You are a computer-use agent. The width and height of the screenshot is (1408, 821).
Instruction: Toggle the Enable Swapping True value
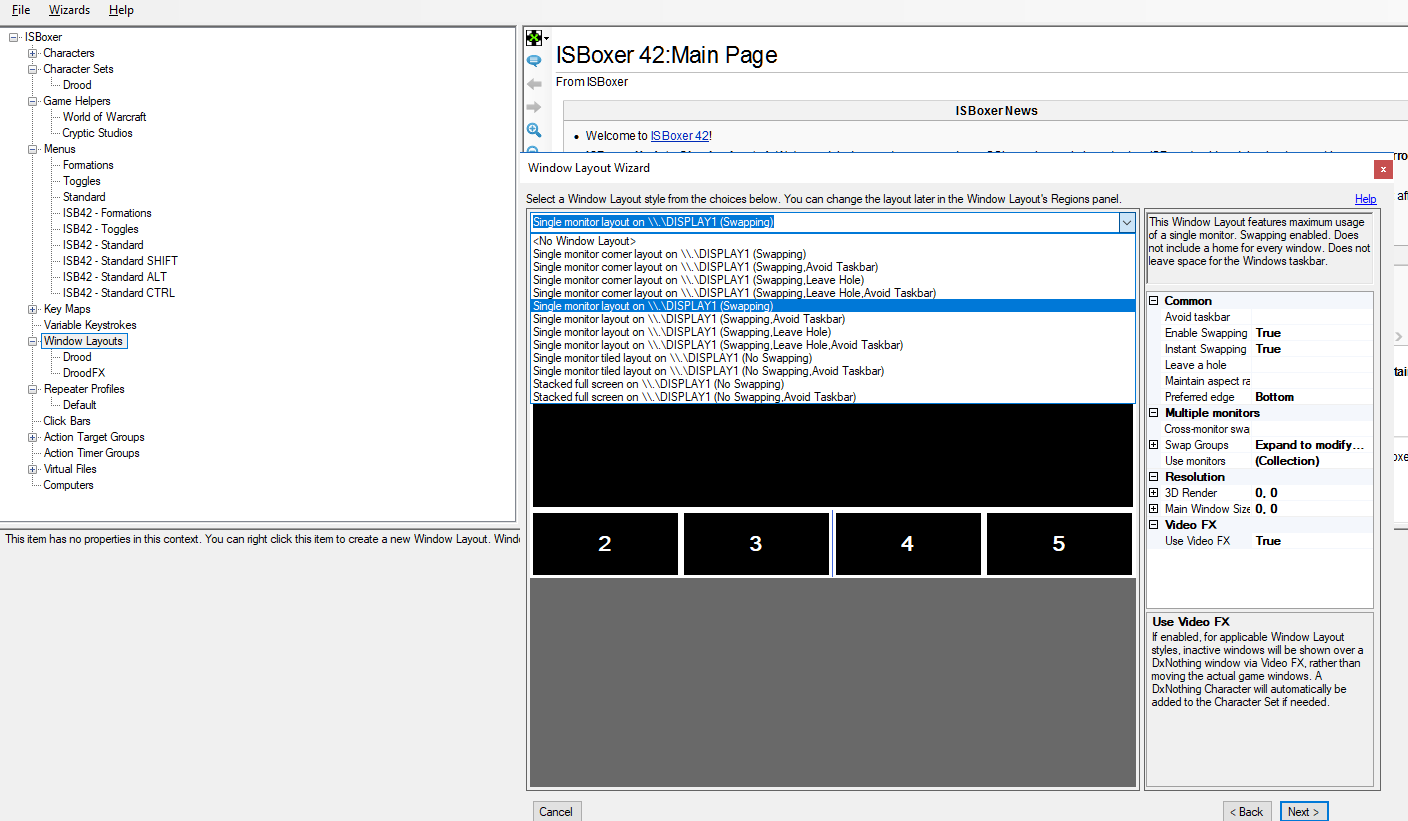coord(1268,333)
